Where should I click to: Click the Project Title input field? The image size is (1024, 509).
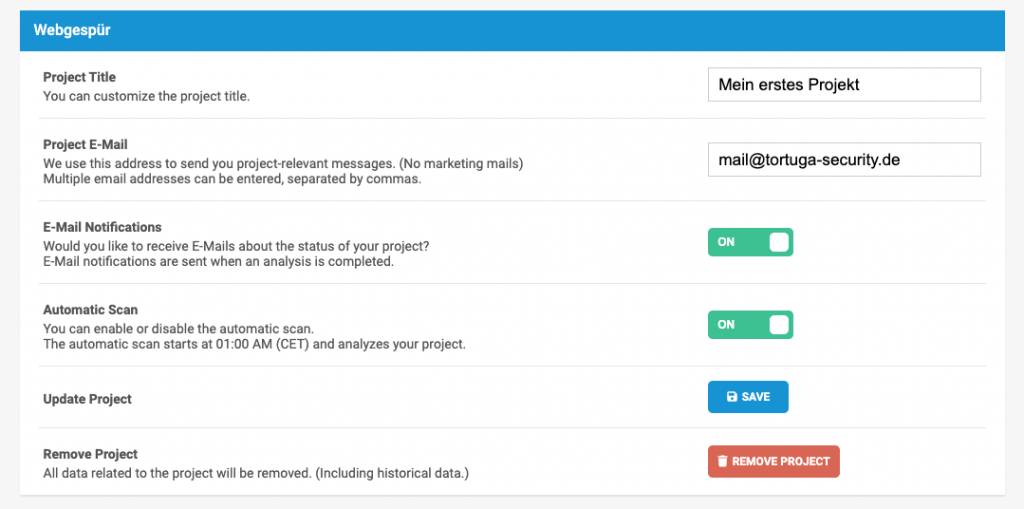click(x=843, y=85)
